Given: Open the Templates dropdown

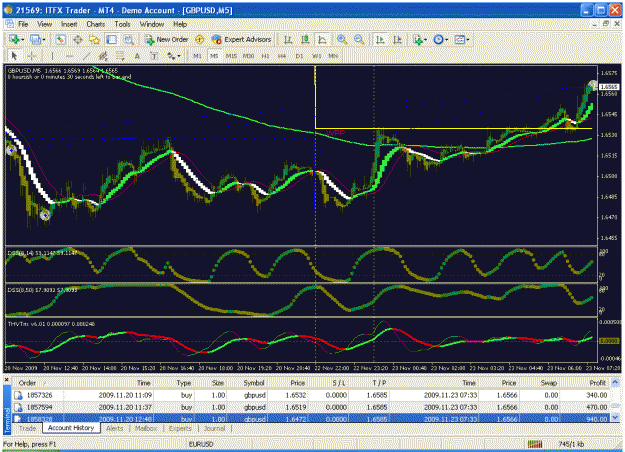Looking at the screenshot, I should 462,39.
